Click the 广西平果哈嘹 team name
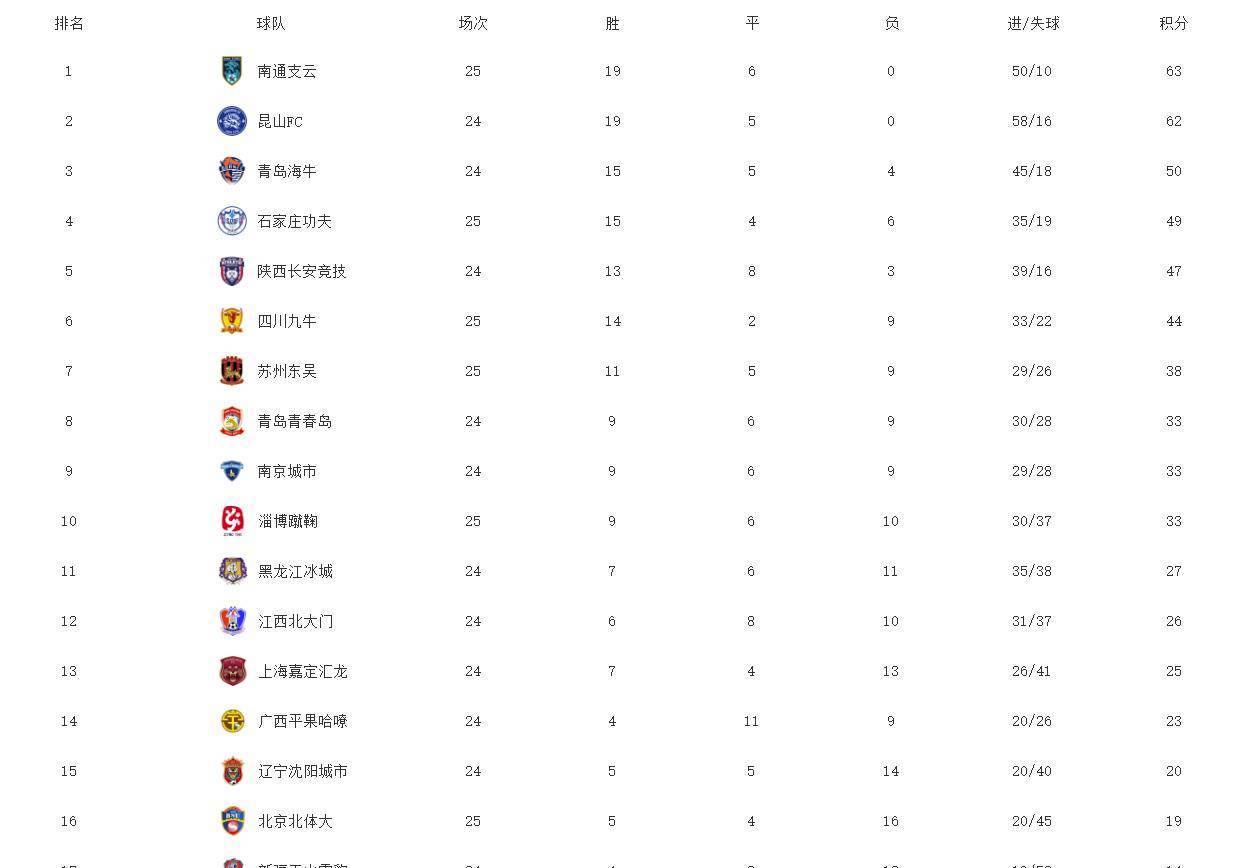This screenshot has height=868, width=1244. (x=303, y=721)
